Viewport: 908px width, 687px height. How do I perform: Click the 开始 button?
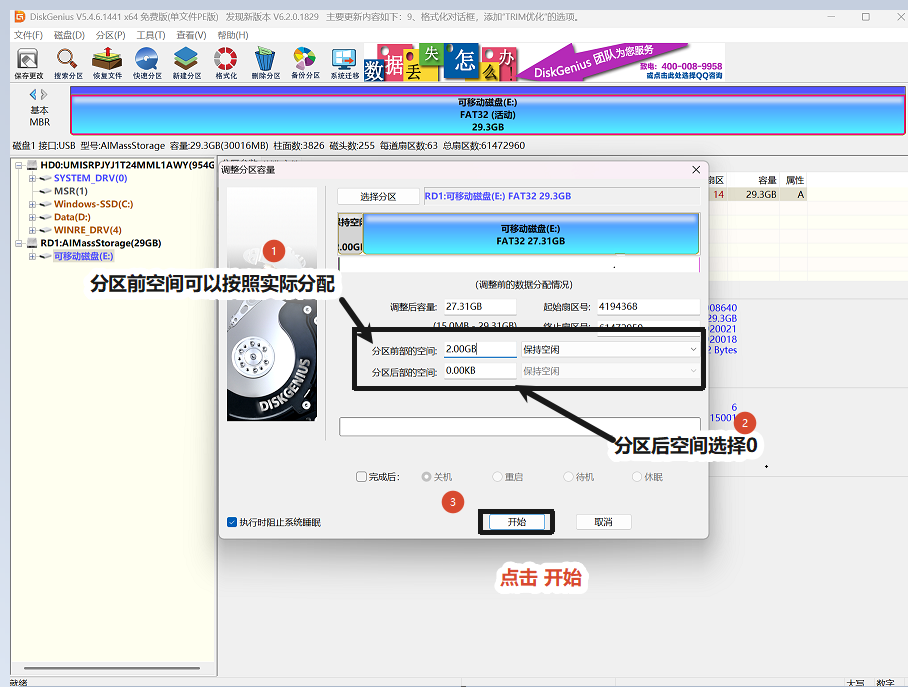(517, 522)
